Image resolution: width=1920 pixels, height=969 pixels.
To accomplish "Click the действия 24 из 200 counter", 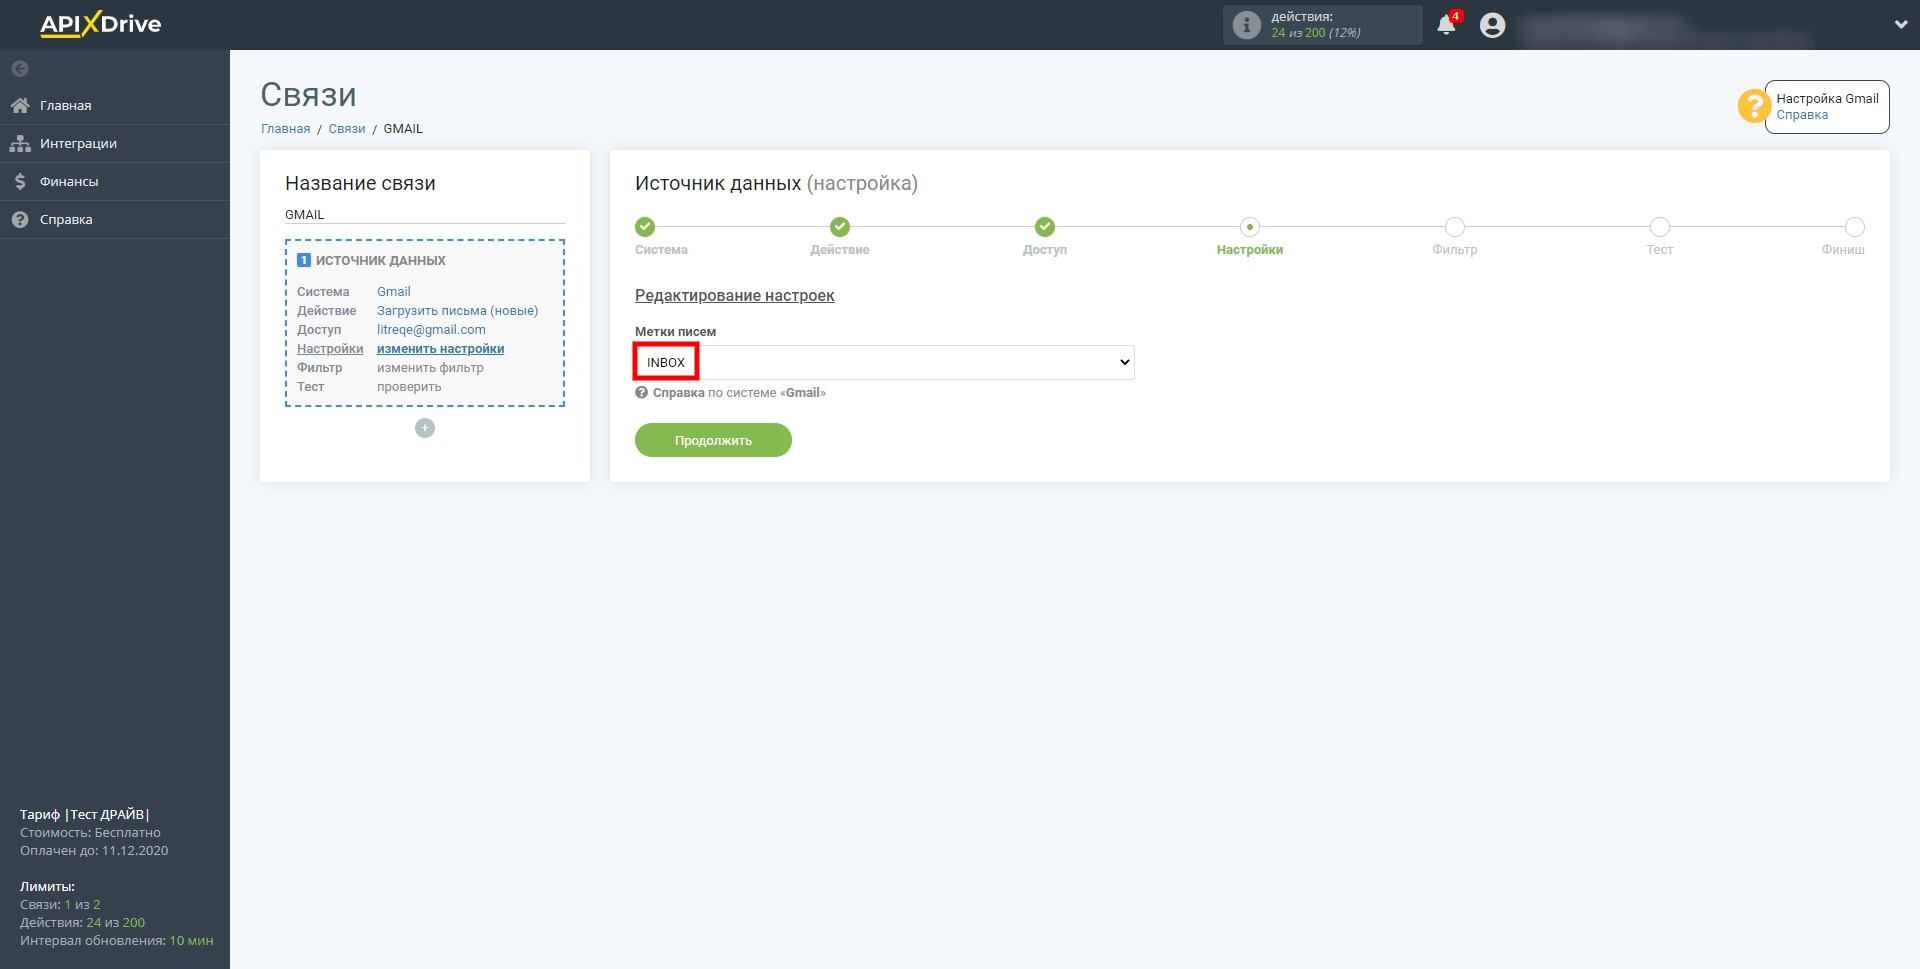I will coord(1322,25).
